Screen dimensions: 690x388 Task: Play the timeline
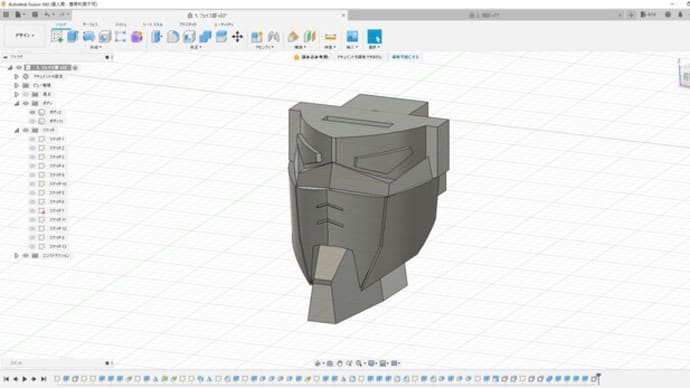[x=25, y=379]
